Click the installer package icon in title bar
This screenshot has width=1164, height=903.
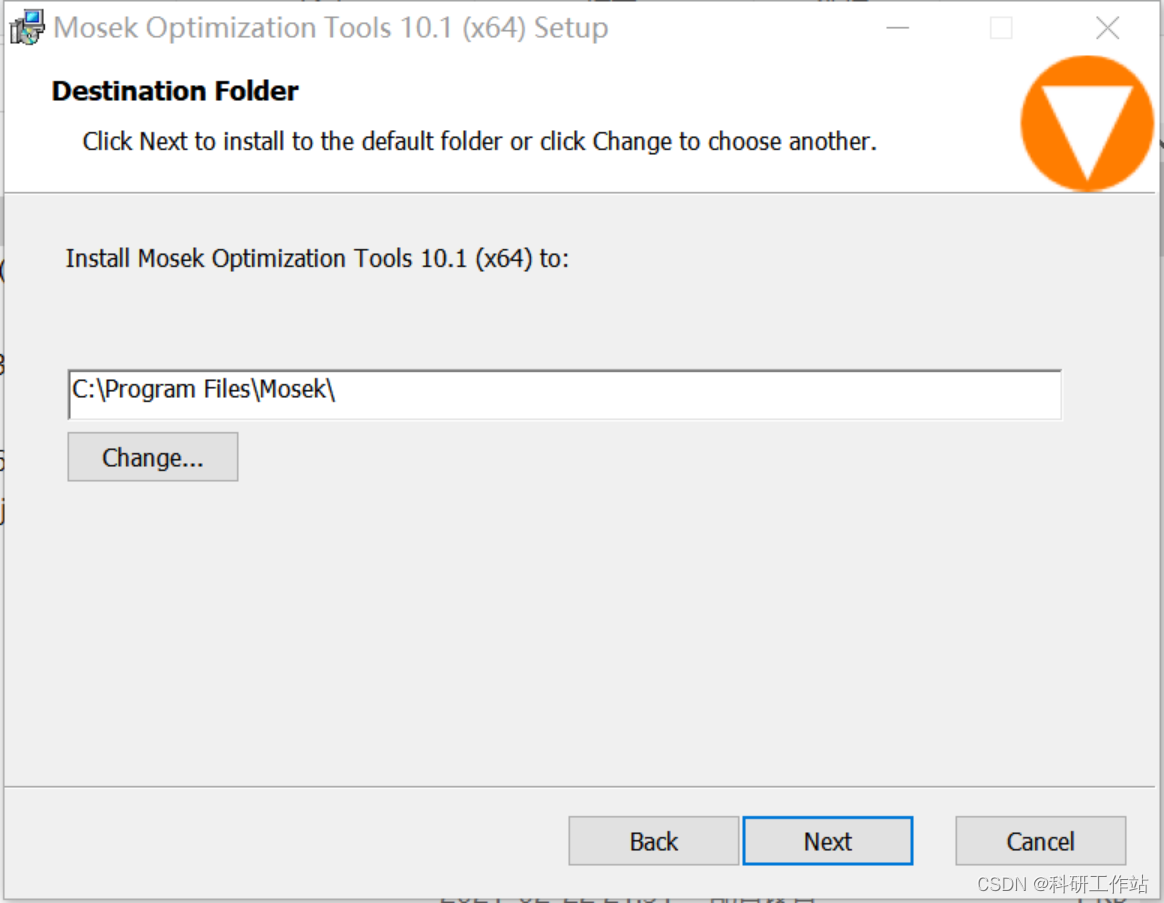(27, 28)
